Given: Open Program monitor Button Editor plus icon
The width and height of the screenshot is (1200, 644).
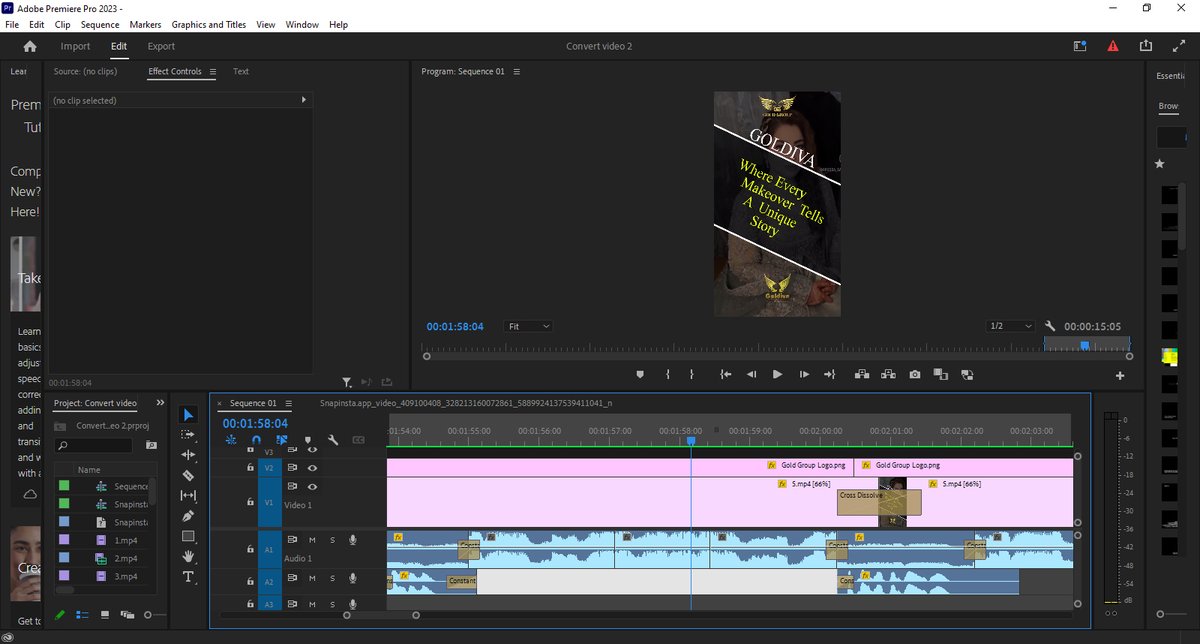Looking at the screenshot, I should [1120, 376].
